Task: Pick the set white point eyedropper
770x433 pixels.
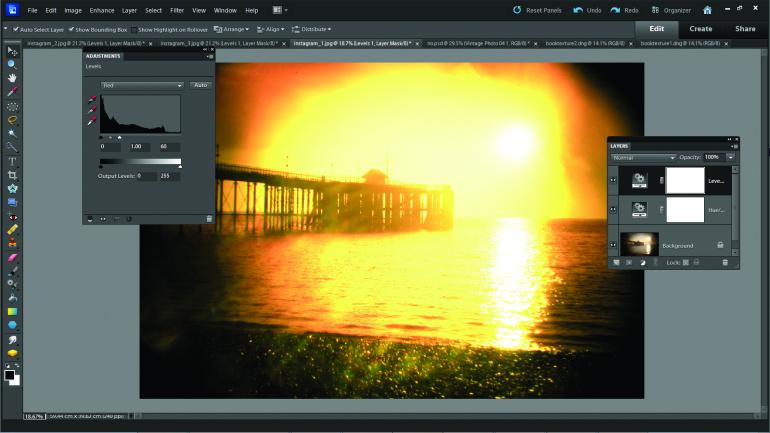Action: point(92,121)
